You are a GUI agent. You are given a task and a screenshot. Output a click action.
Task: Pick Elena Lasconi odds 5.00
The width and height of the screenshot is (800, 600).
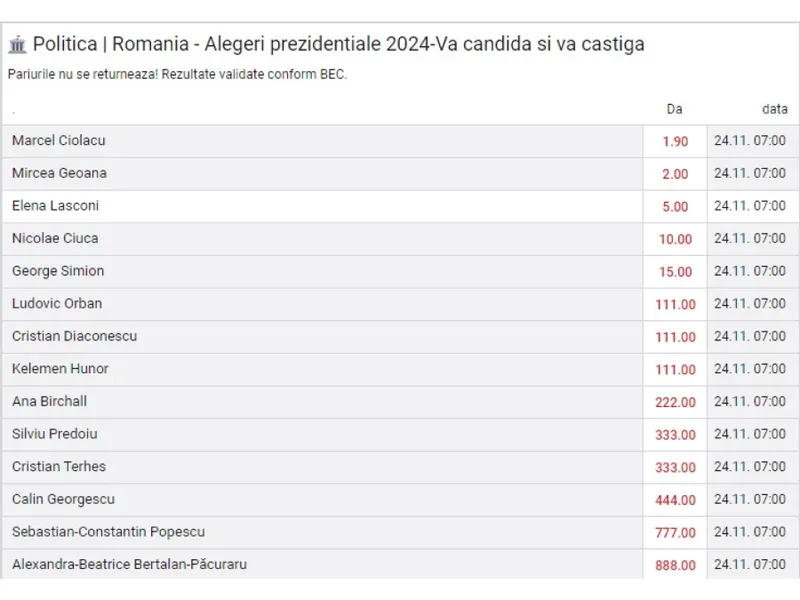(x=675, y=207)
